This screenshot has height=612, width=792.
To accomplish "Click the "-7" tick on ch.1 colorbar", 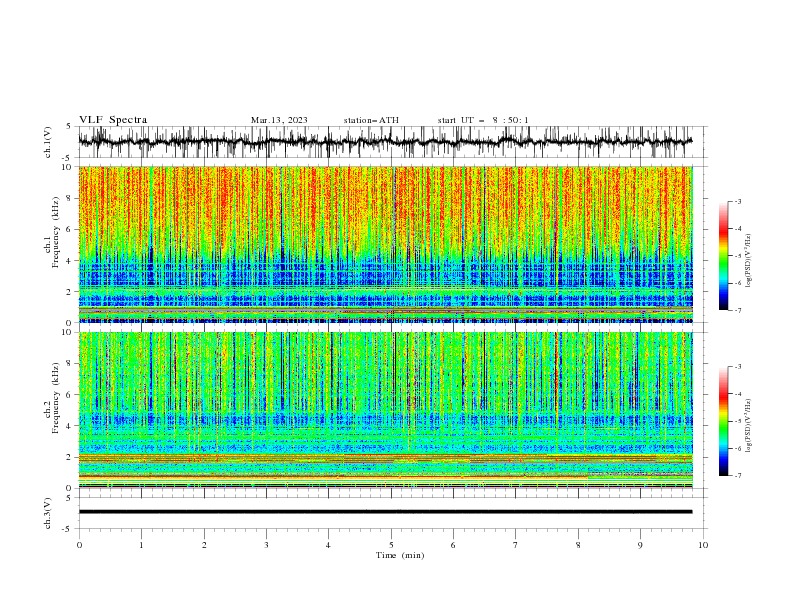I will point(737,310).
